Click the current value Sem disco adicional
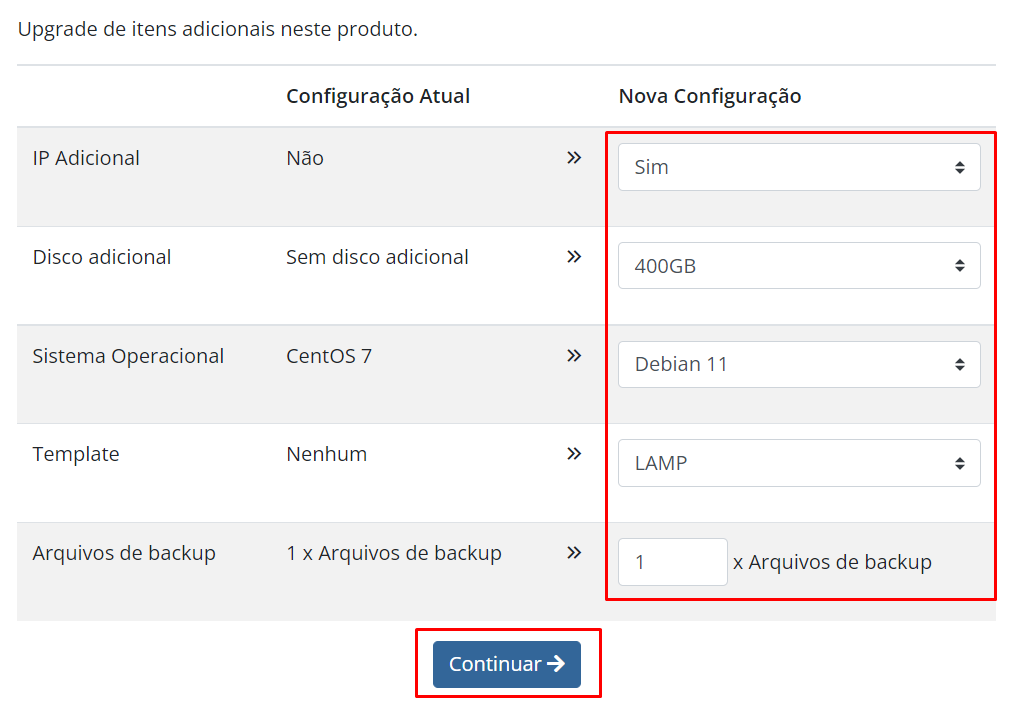Image resolution: width=1012 pixels, height=720 pixels. (377, 257)
